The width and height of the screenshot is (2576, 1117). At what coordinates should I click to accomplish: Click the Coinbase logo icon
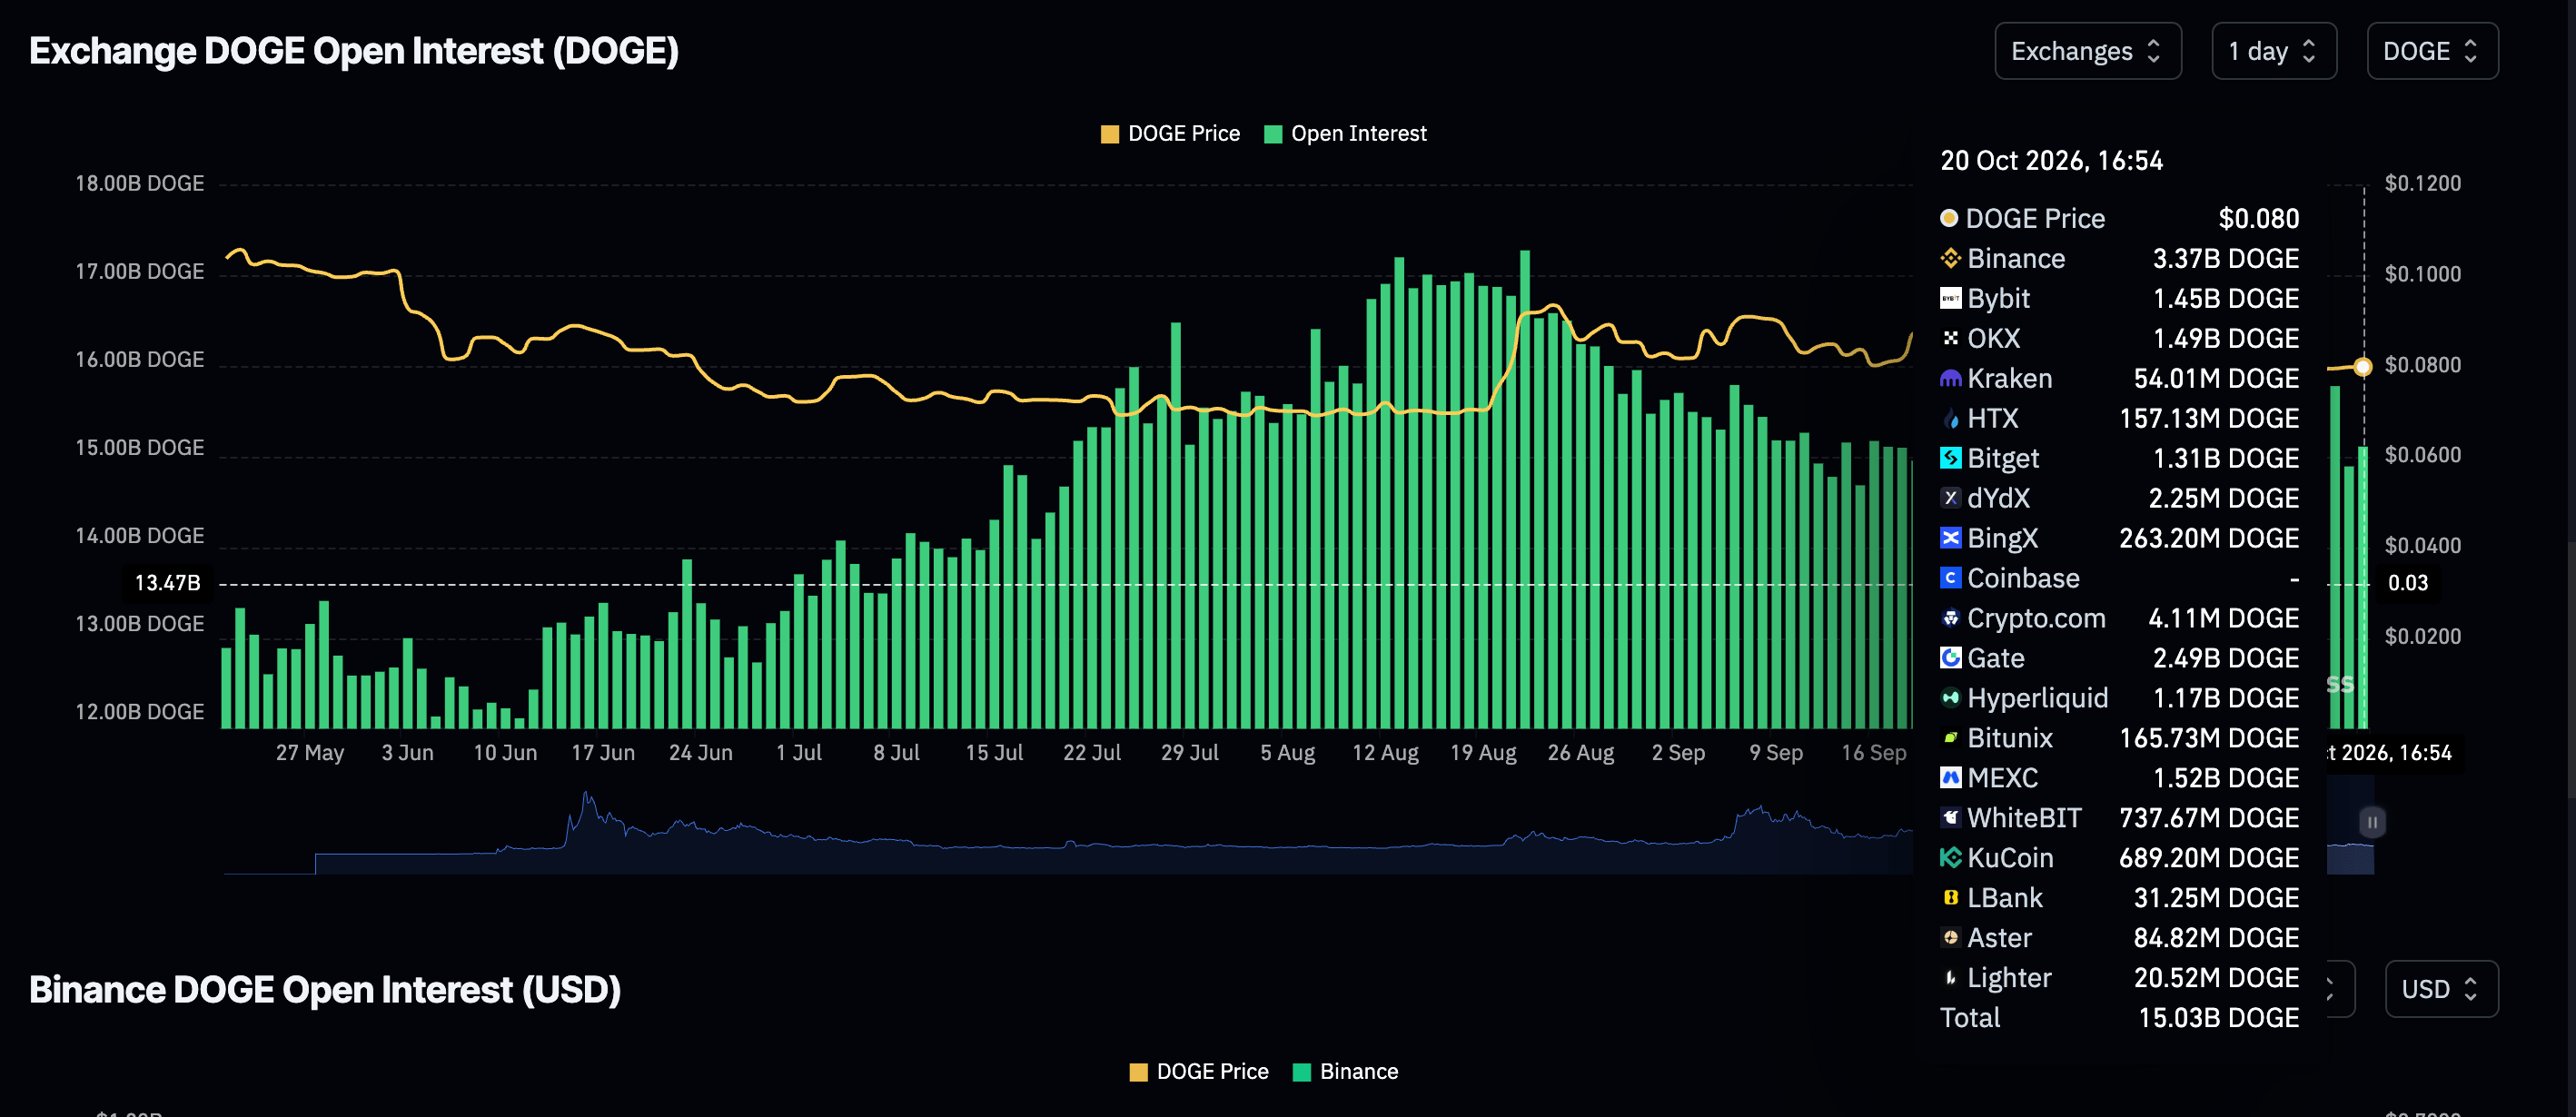coord(1950,578)
